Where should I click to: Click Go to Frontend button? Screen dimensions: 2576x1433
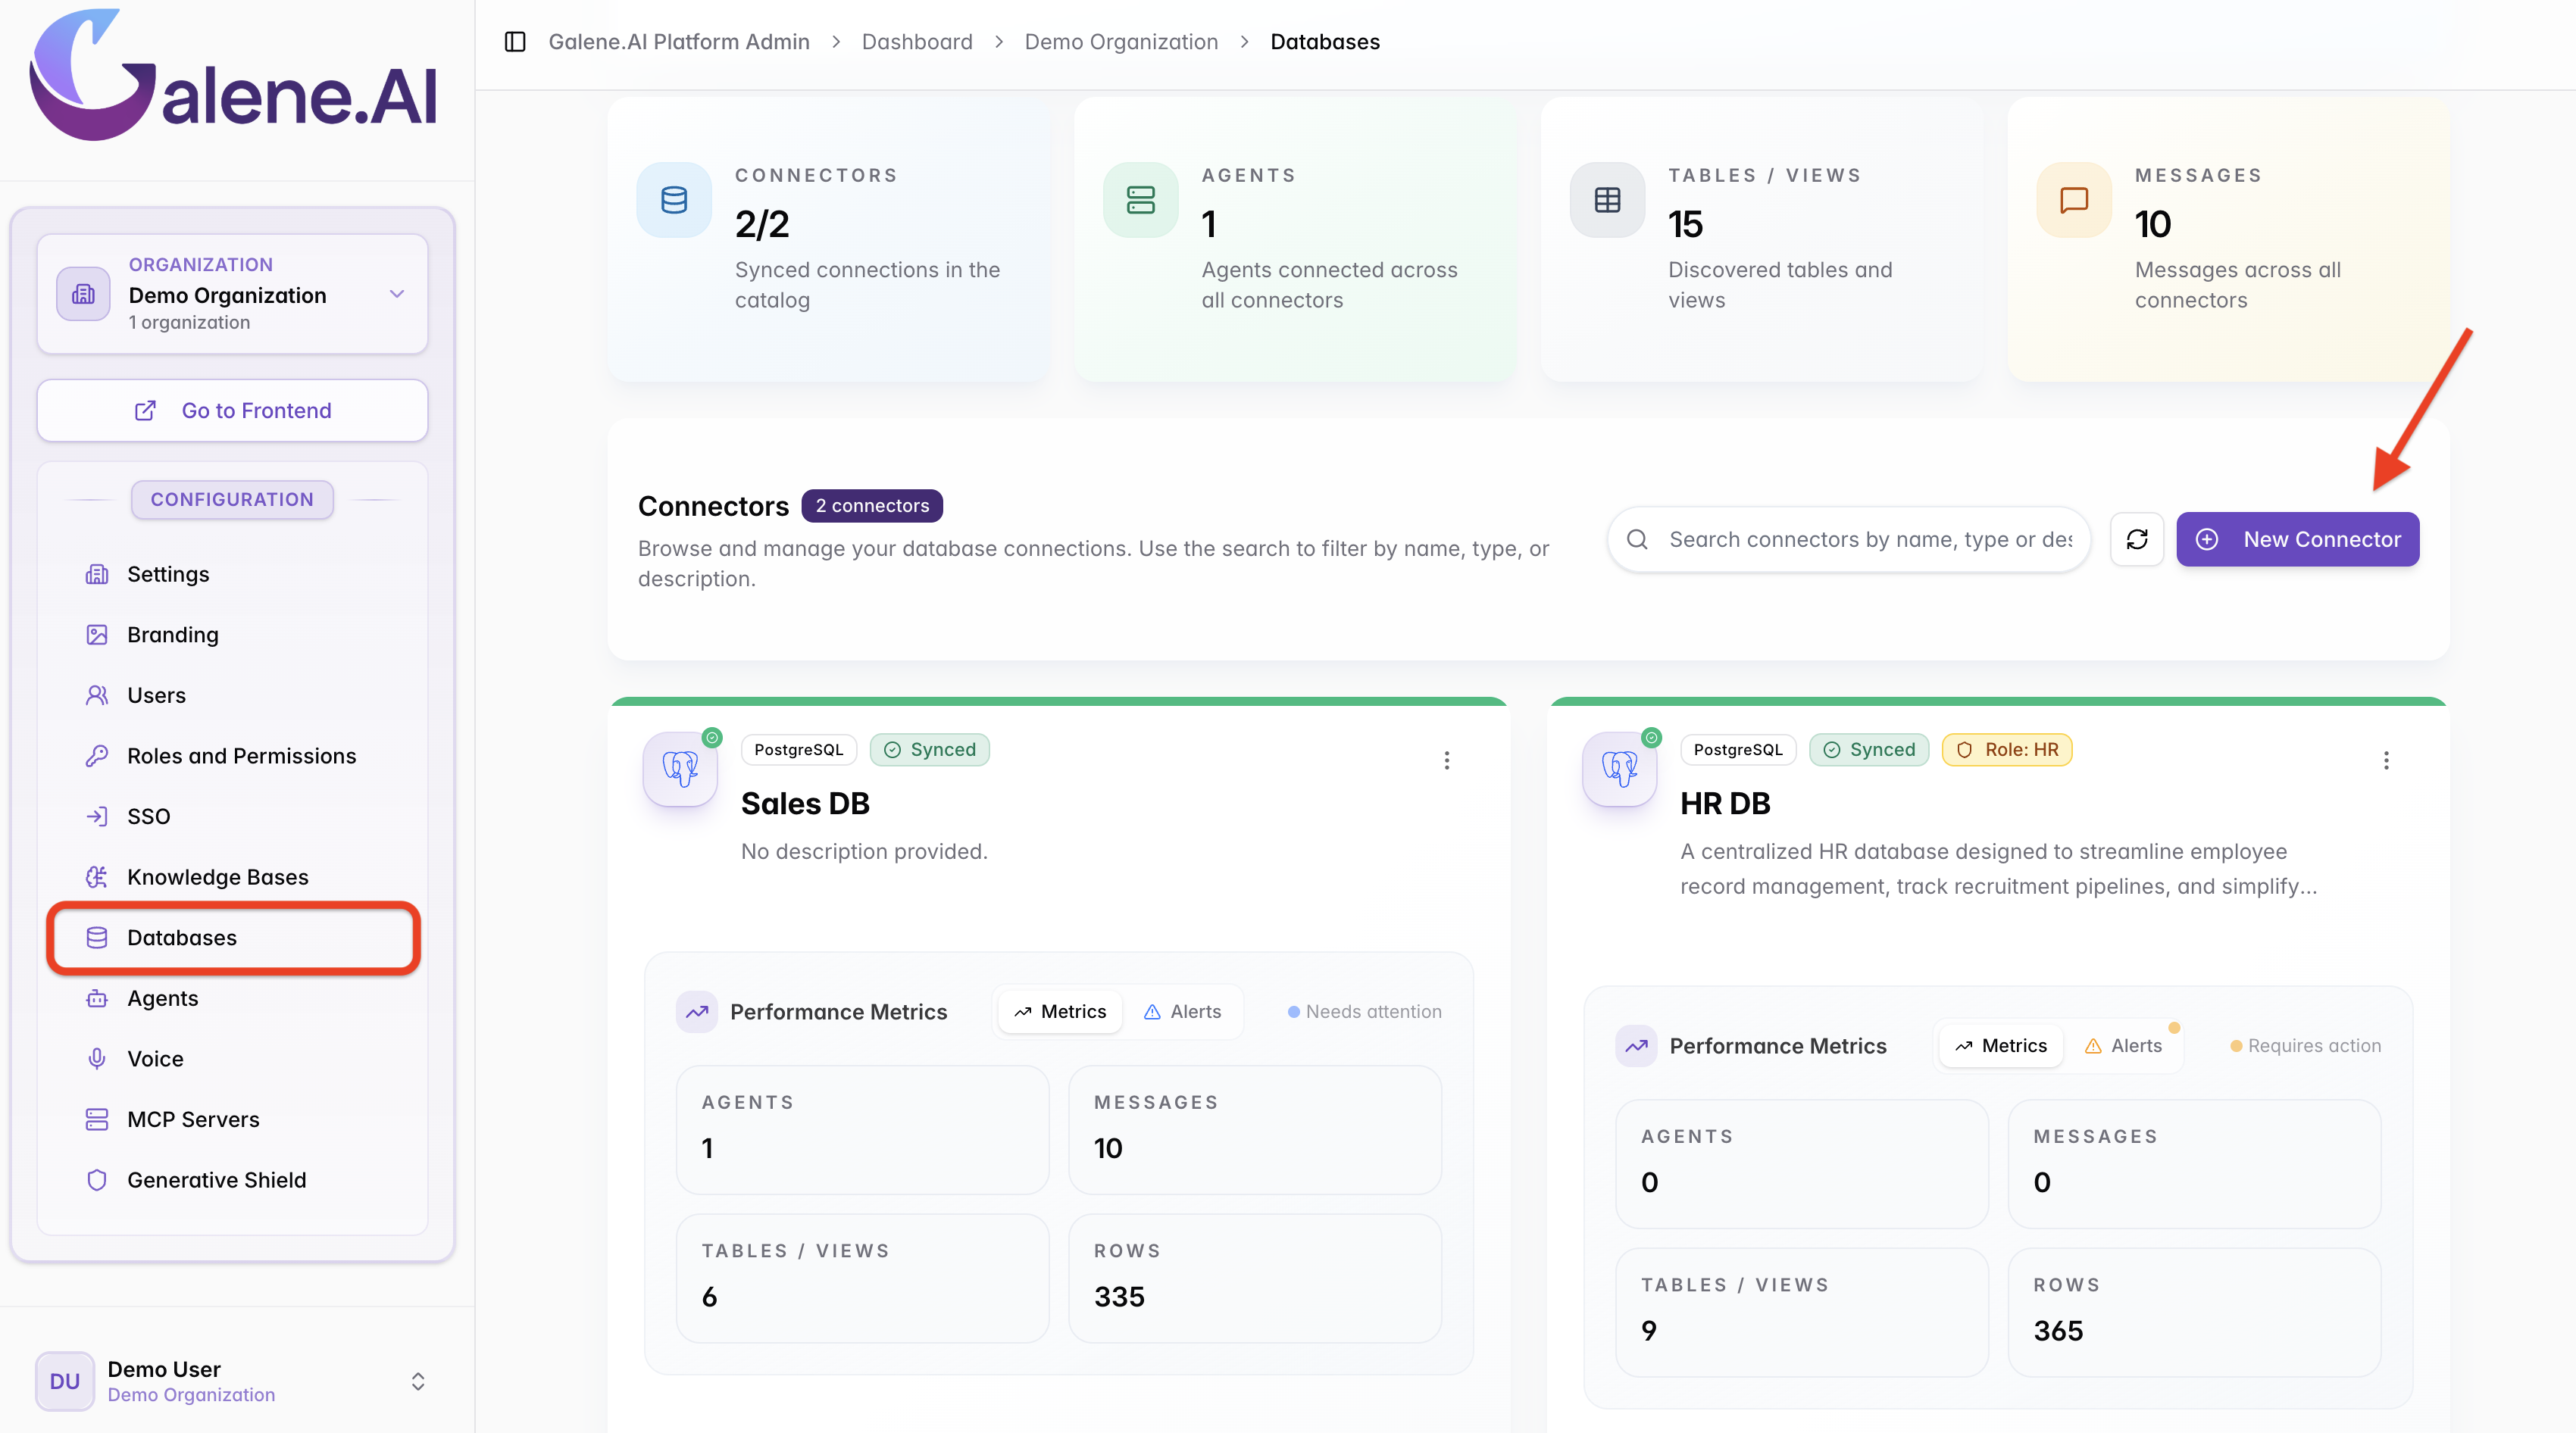point(233,411)
